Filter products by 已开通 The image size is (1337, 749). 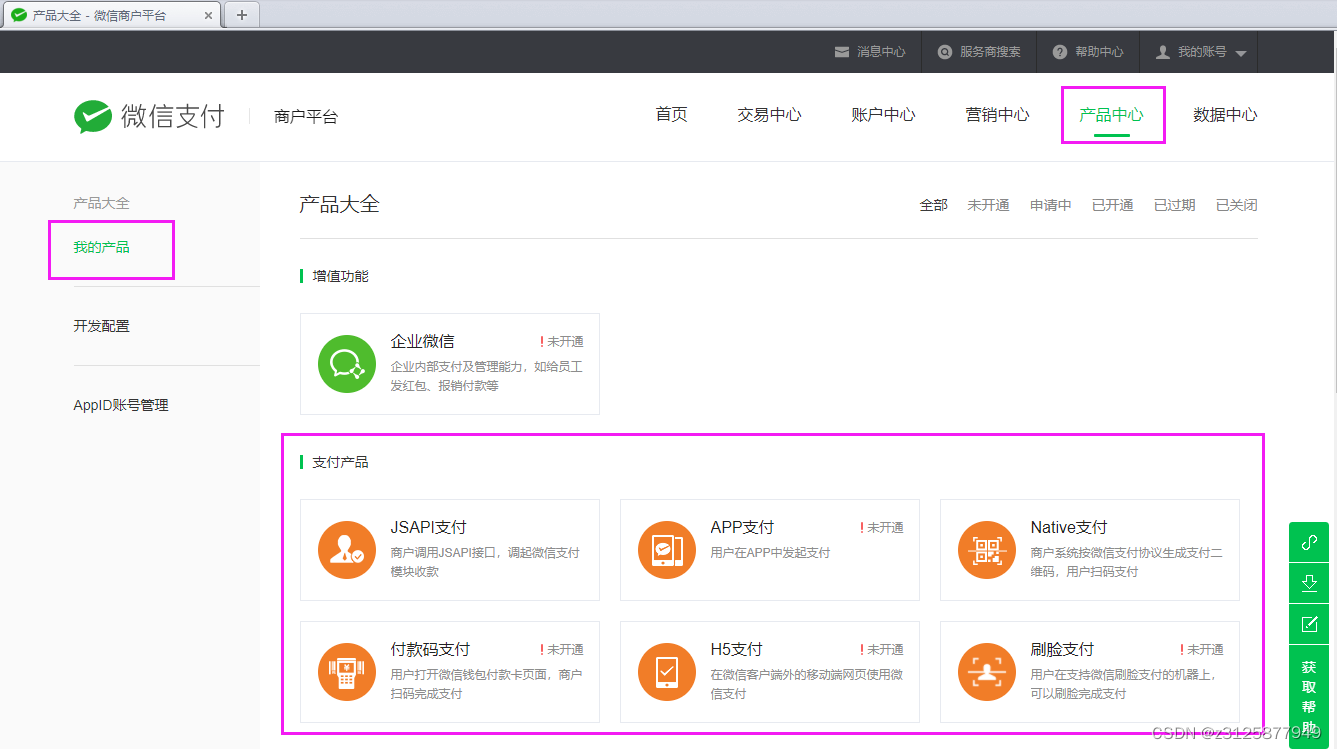pyautogui.click(x=1112, y=205)
